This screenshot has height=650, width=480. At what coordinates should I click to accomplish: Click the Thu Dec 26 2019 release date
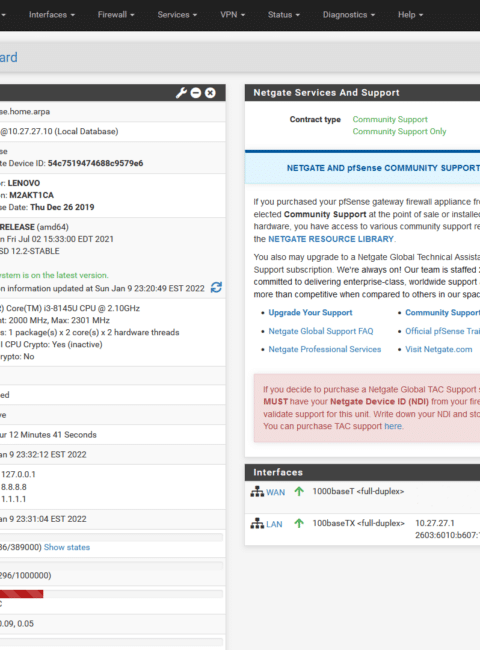62,207
